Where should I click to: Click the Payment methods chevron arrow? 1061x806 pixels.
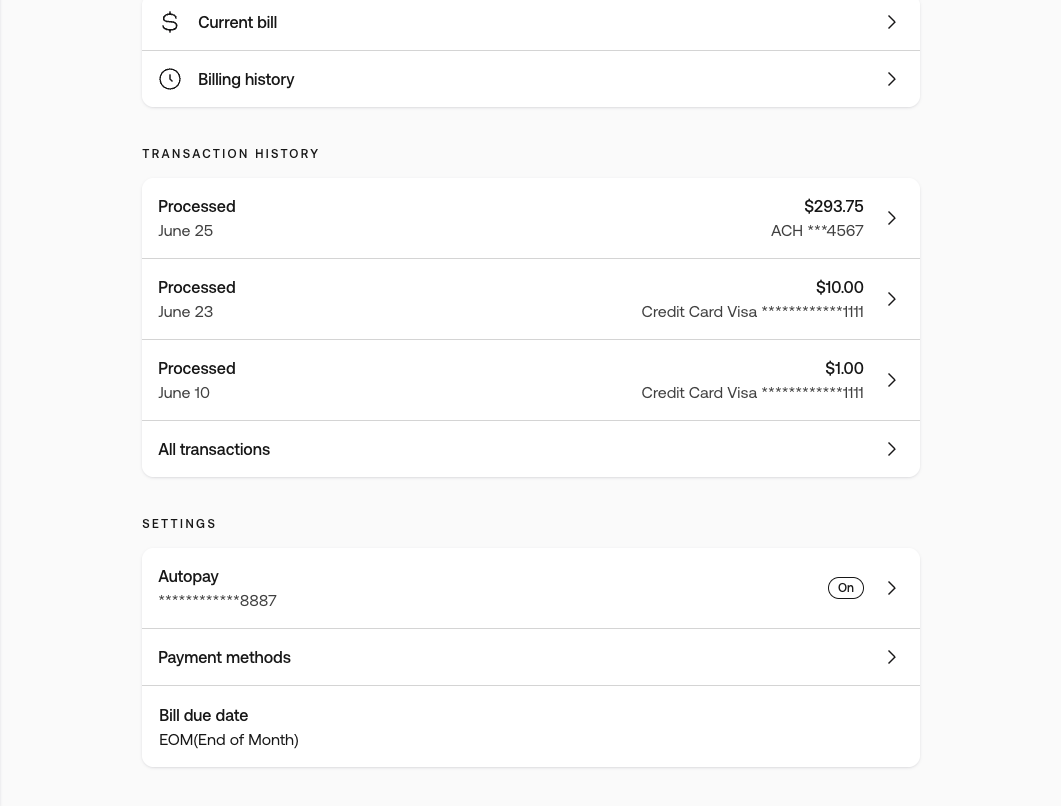[x=891, y=657]
